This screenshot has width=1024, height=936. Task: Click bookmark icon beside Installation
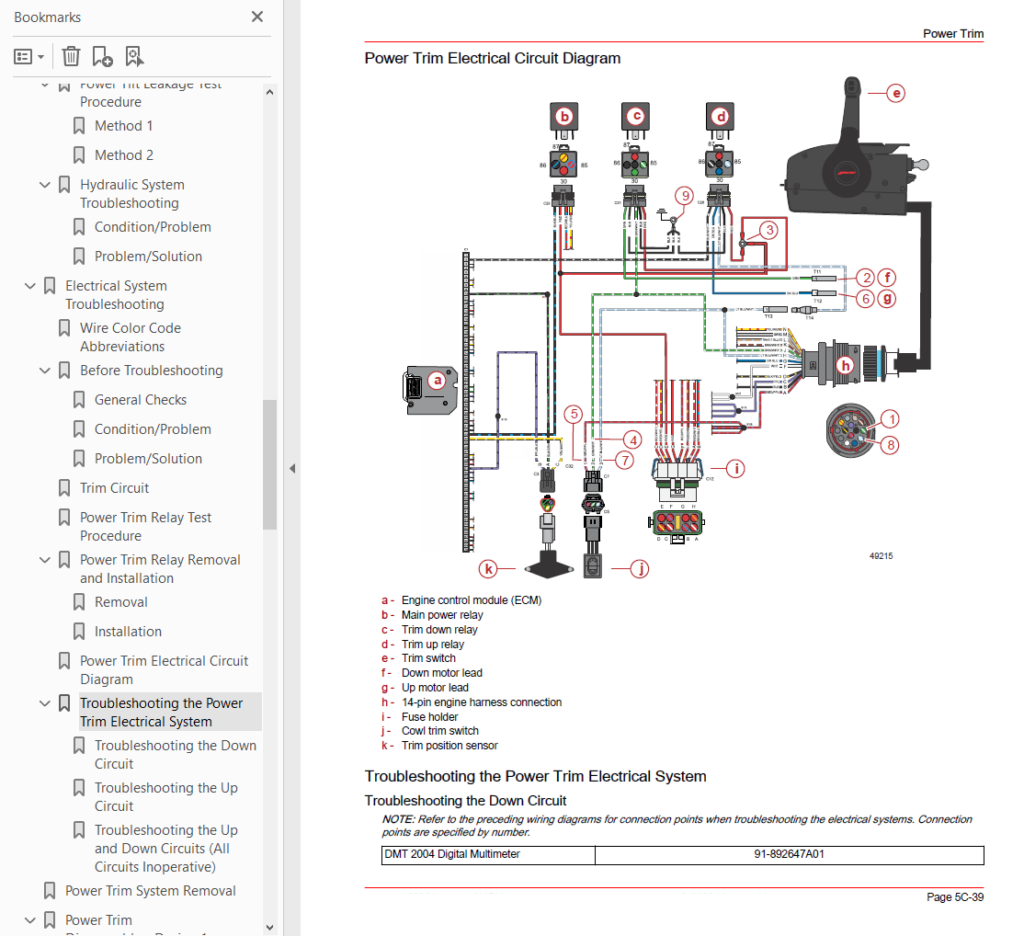(79, 632)
